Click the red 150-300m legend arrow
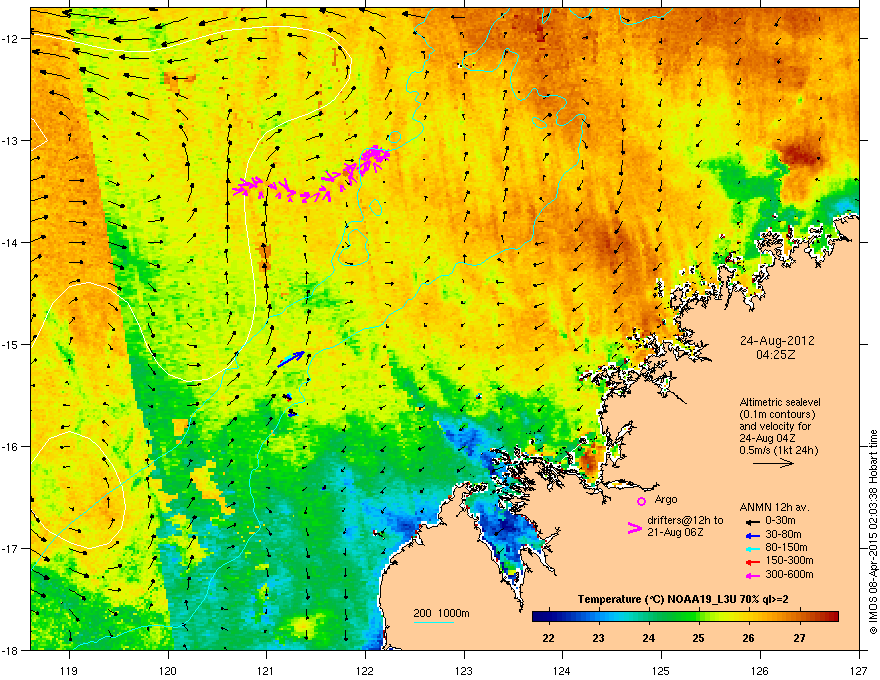880x680 pixels. tap(751, 562)
